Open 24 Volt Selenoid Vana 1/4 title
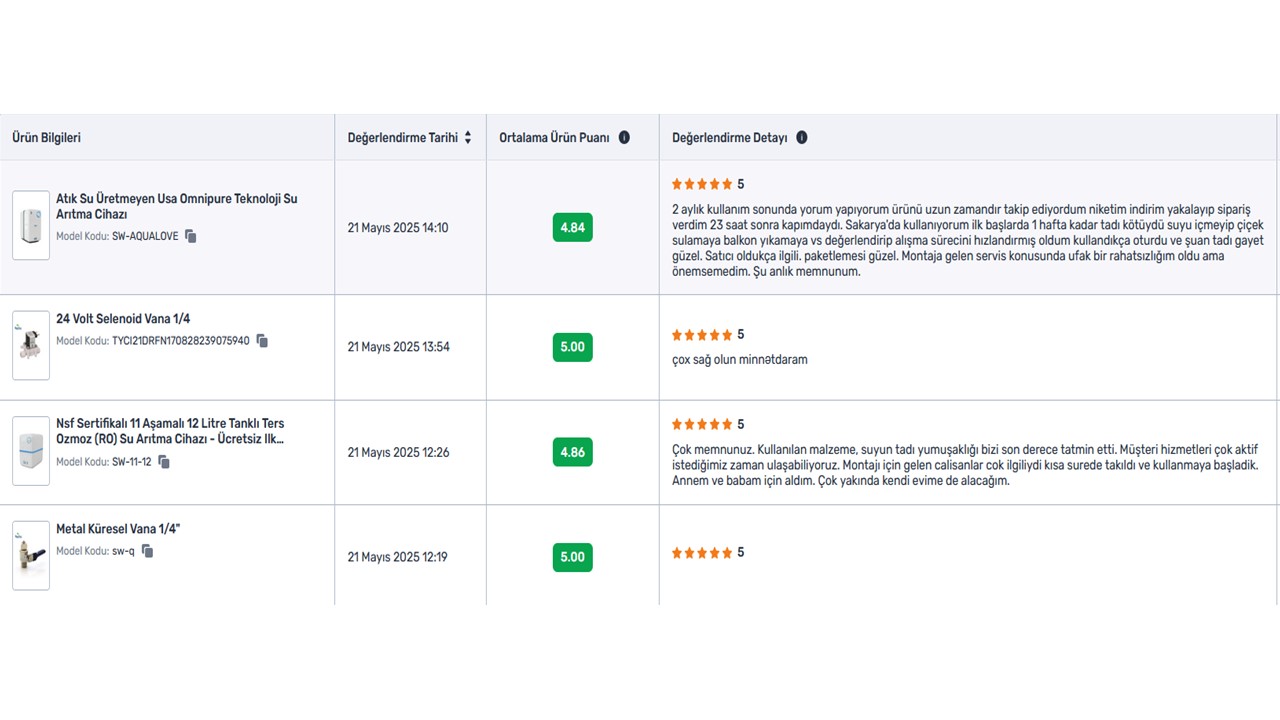 click(123, 319)
